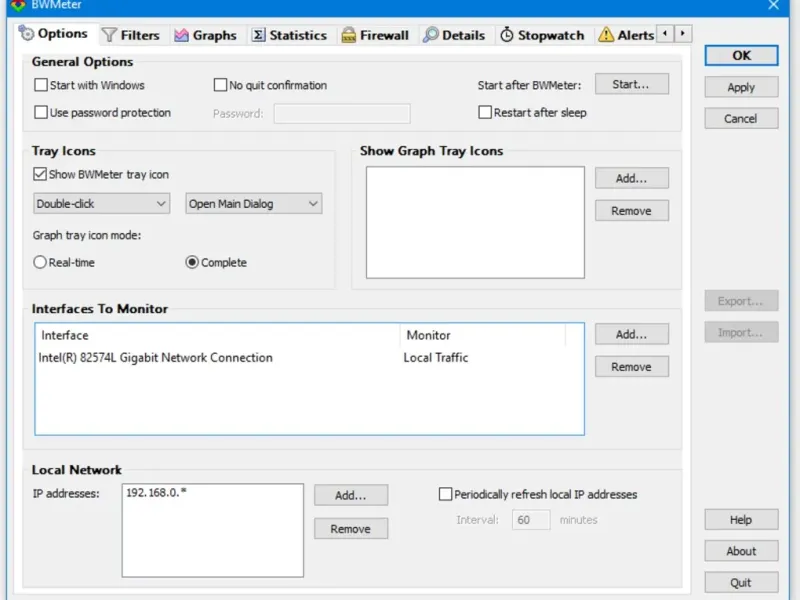Open the Double-click action dropdown

coord(102,204)
